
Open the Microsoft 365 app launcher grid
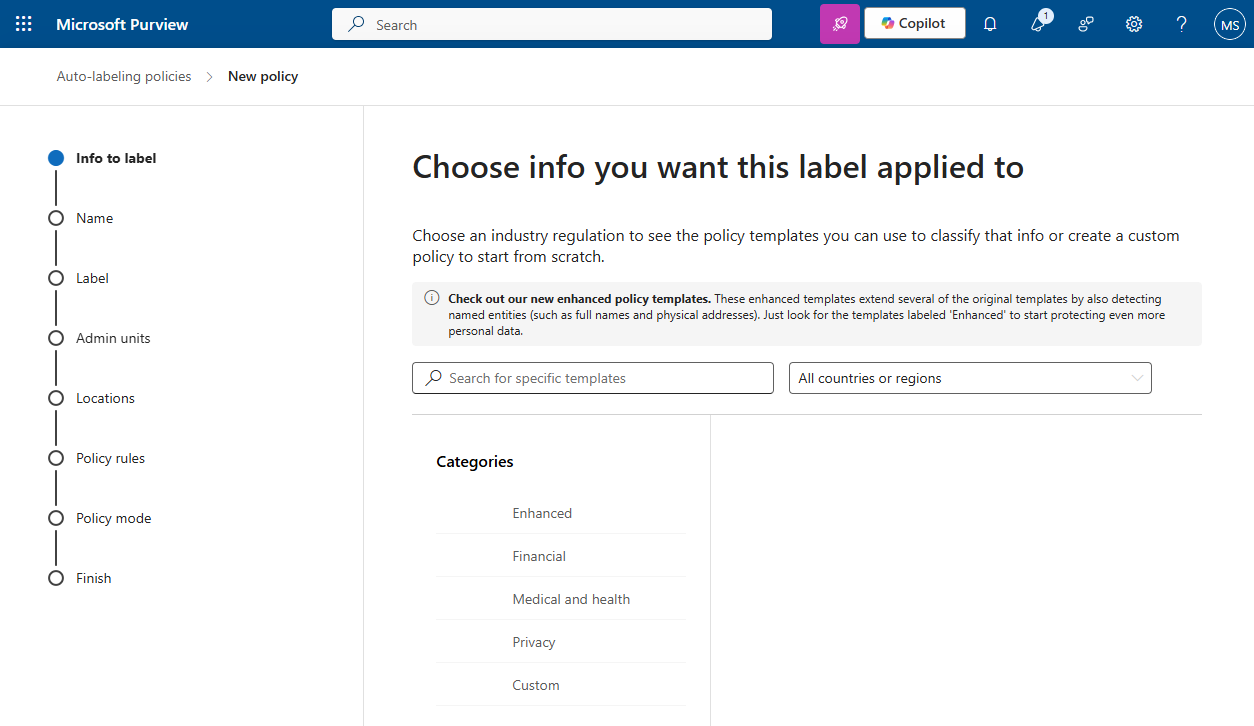pos(24,23)
